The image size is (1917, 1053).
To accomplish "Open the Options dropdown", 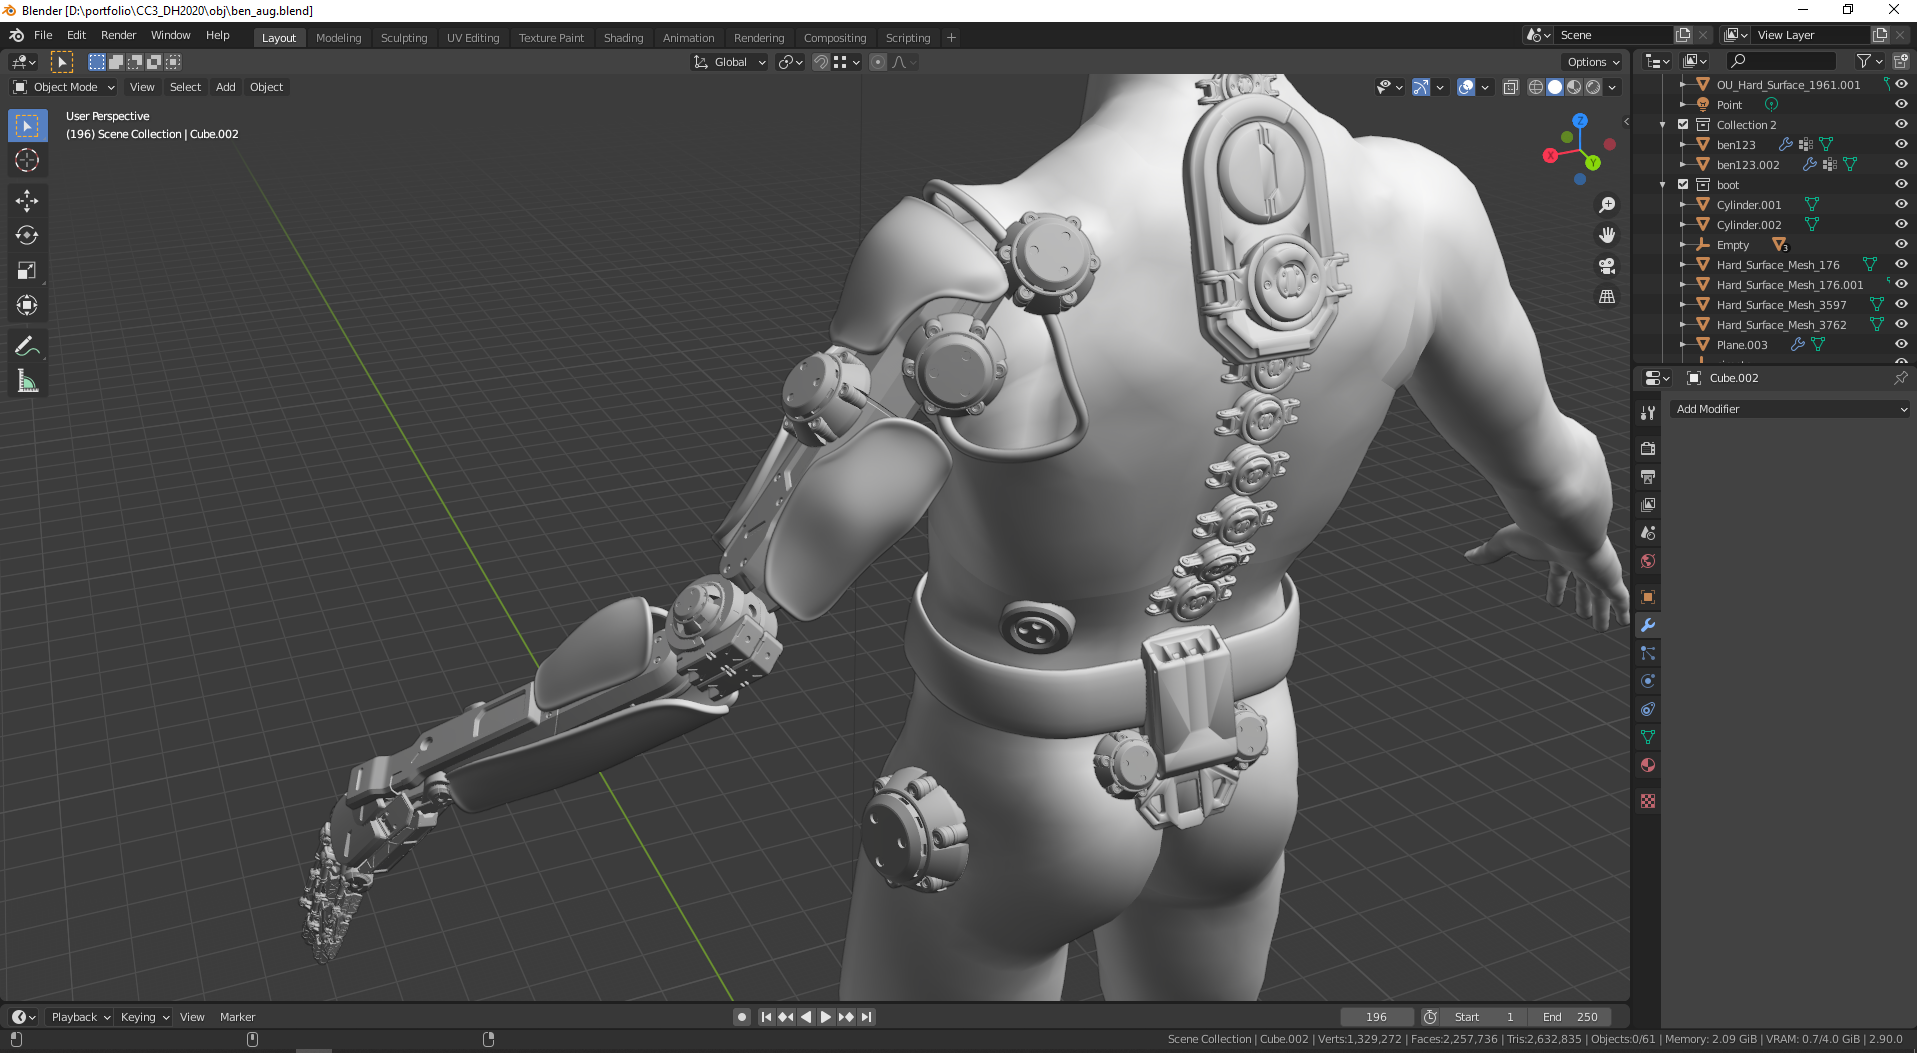I will point(1593,62).
